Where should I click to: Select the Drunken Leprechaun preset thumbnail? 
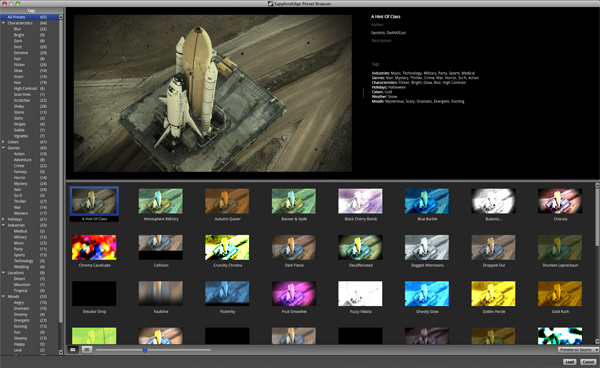pyautogui.click(x=560, y=248)
